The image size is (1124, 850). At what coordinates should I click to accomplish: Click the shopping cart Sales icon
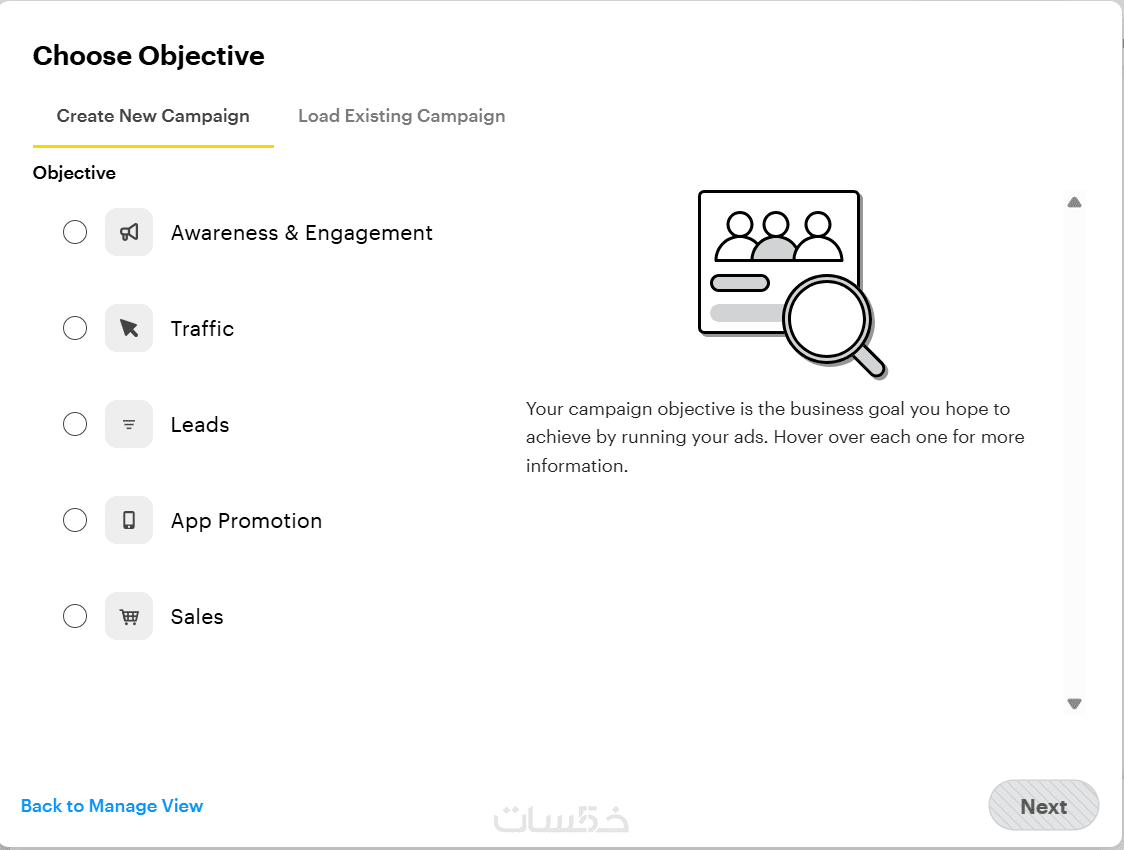(129, 616)
